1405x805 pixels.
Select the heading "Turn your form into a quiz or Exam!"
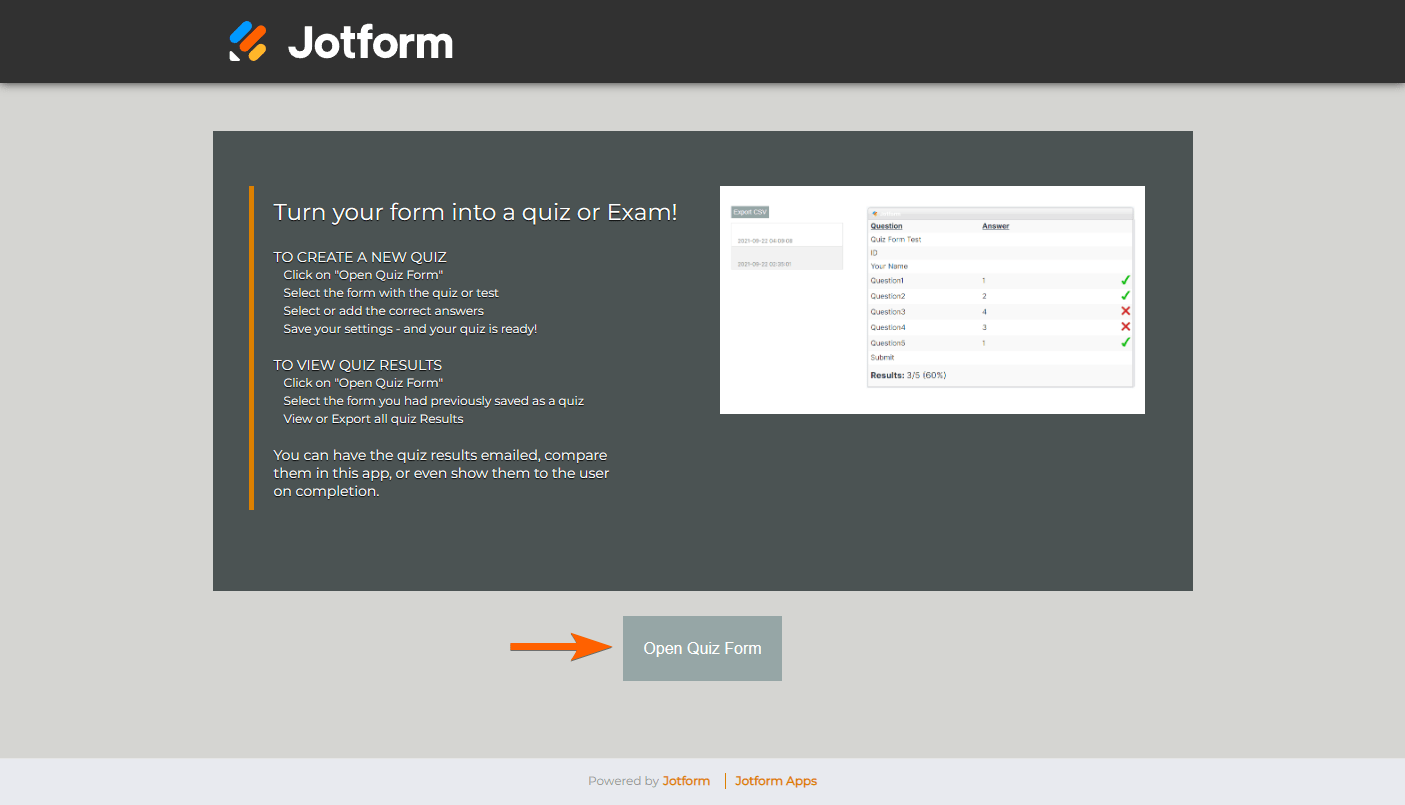[476, 212]
